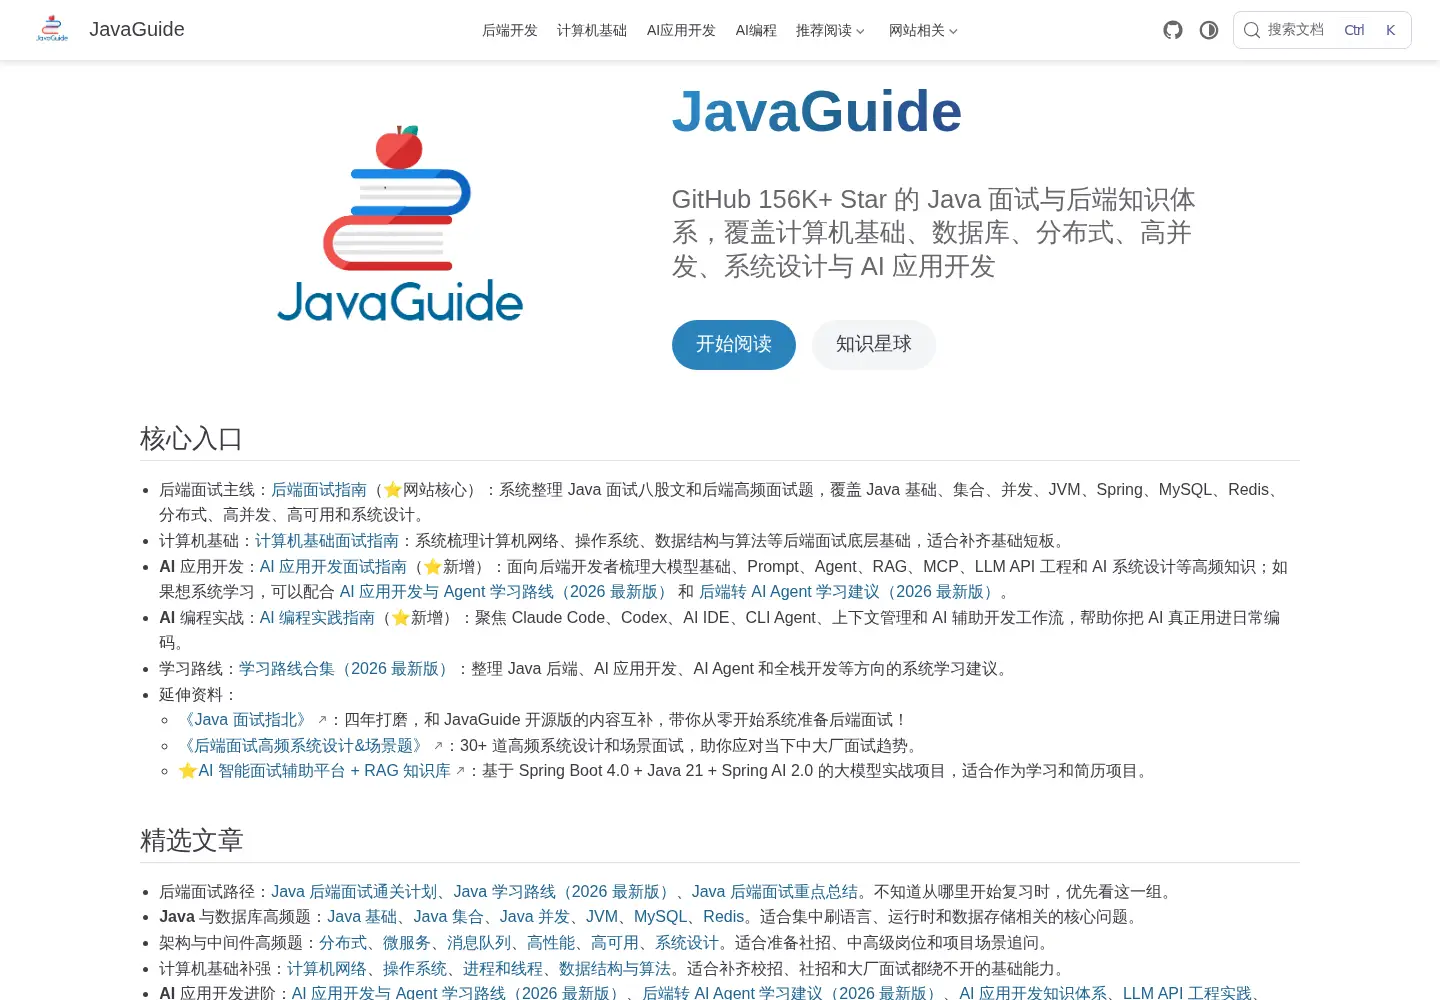Open the 分布式 link
This screenshot has width=1440, height=1000.
click(343, 943)
